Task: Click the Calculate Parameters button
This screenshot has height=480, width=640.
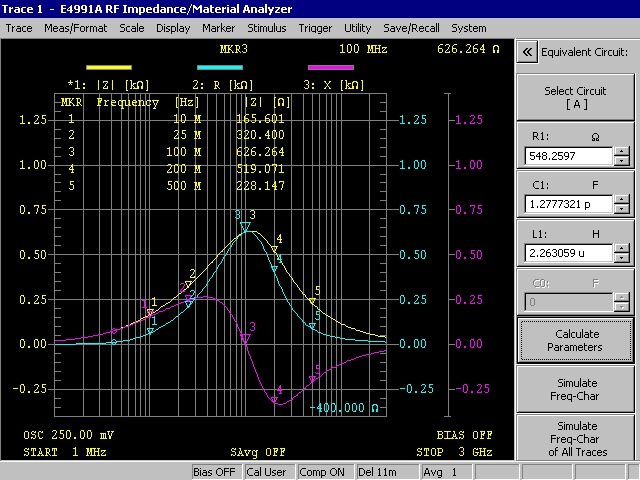Action: click(575, 340)
